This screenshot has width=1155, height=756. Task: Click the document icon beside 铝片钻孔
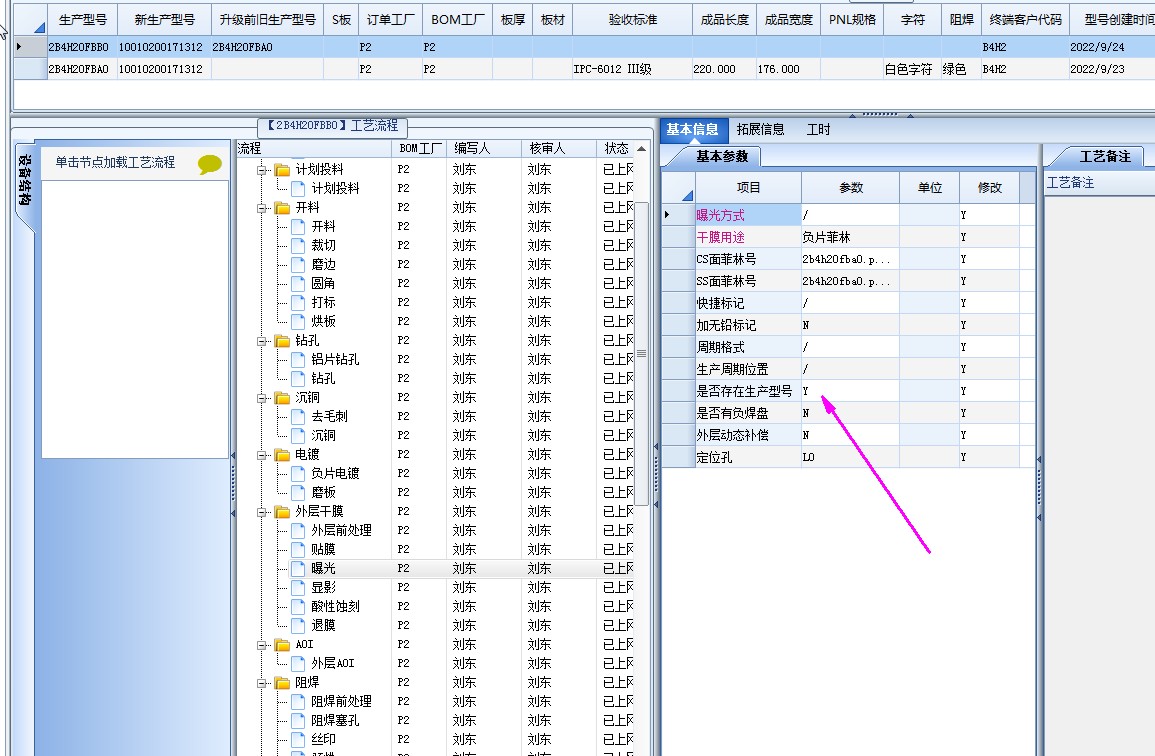[298, 360]
